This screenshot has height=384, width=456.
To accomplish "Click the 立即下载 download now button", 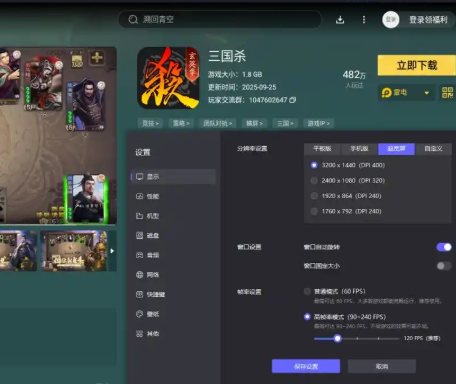I will coord(417,65).
